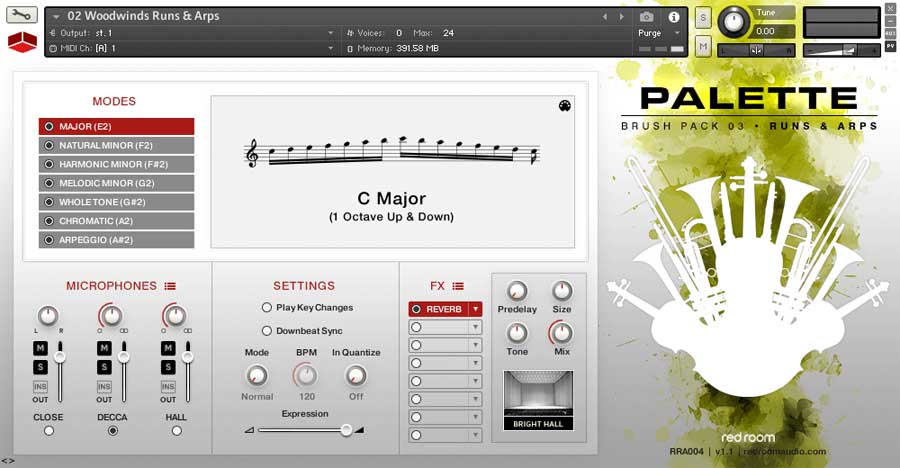Click the Max voices value 24
Screen dimensions: 900x468
click(x=448, y=33)
